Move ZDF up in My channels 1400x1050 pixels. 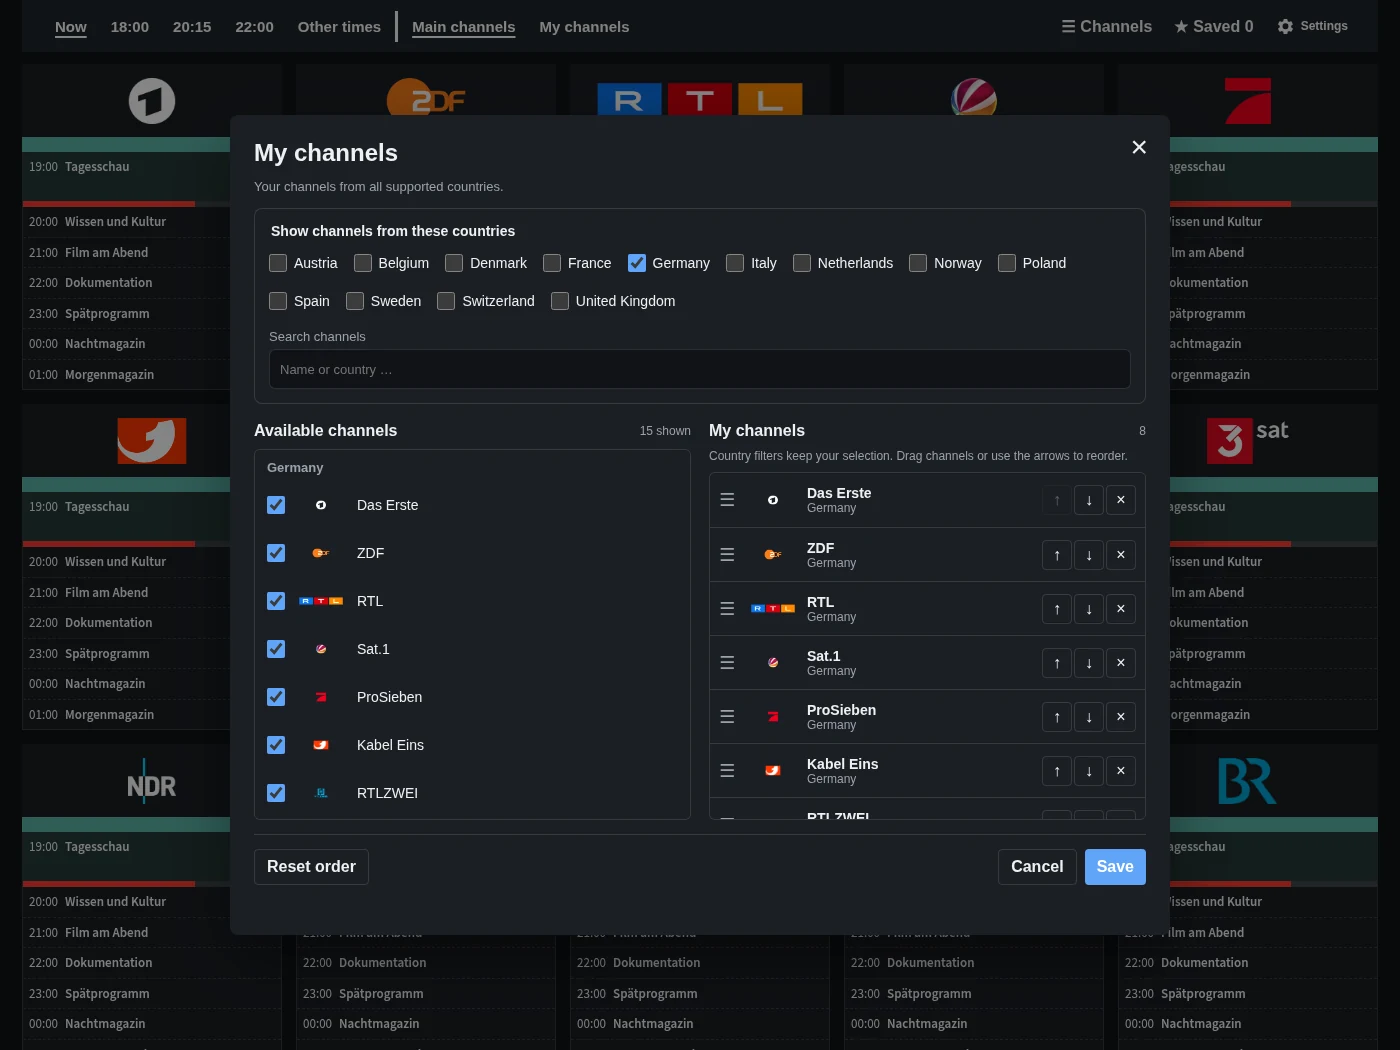click(1057, 555)
